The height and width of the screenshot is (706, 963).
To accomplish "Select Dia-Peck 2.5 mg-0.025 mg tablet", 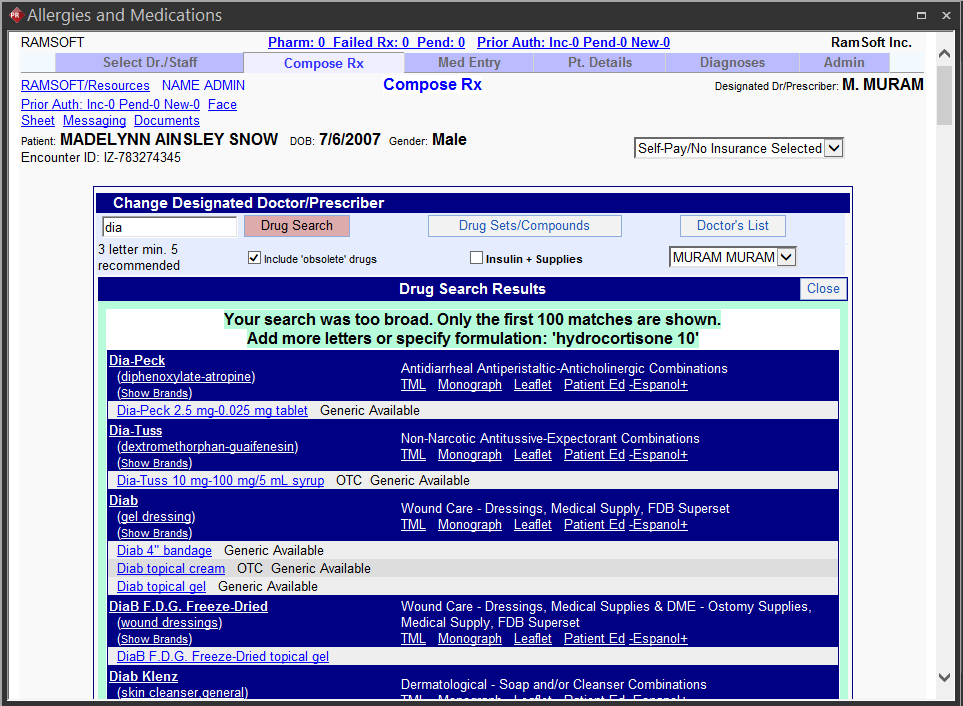I will tap(212, 411).
